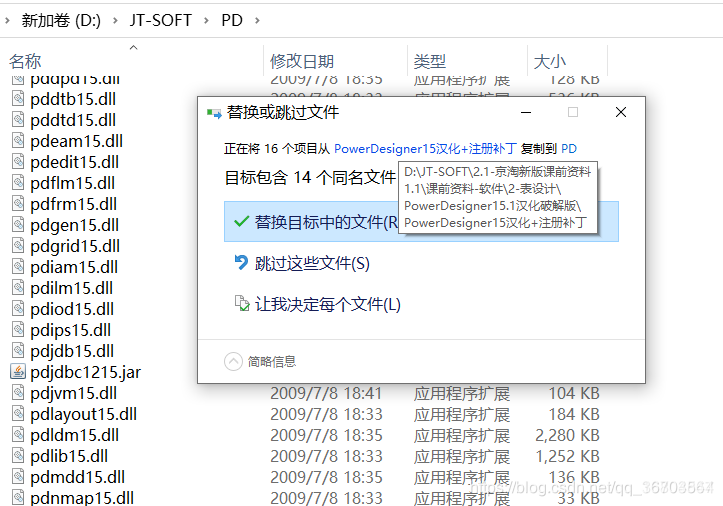Select file name pdldm15.dll

point(74,435)
